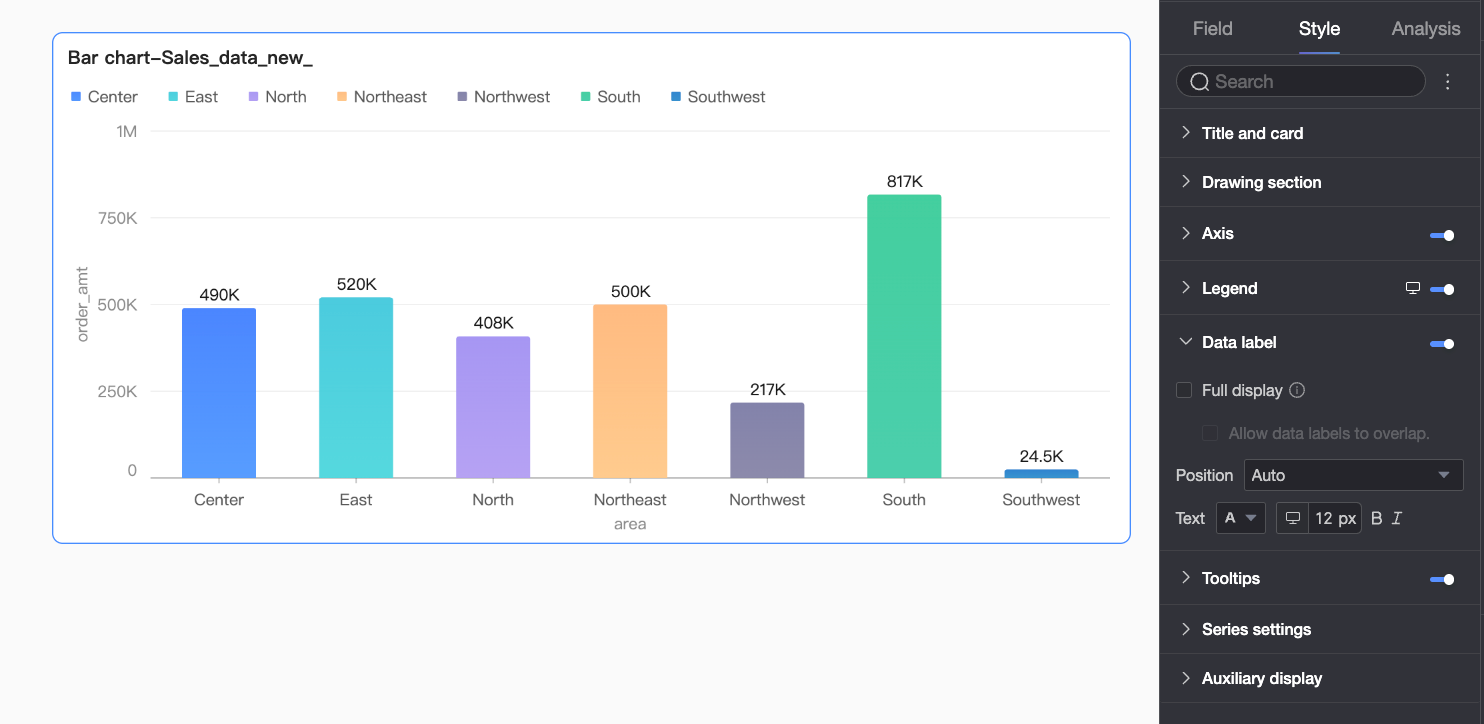Viewport: 1484px width, 724px height.
Task: Click the monitor icon next to Legend
Action: click(x=1413, y=288)
